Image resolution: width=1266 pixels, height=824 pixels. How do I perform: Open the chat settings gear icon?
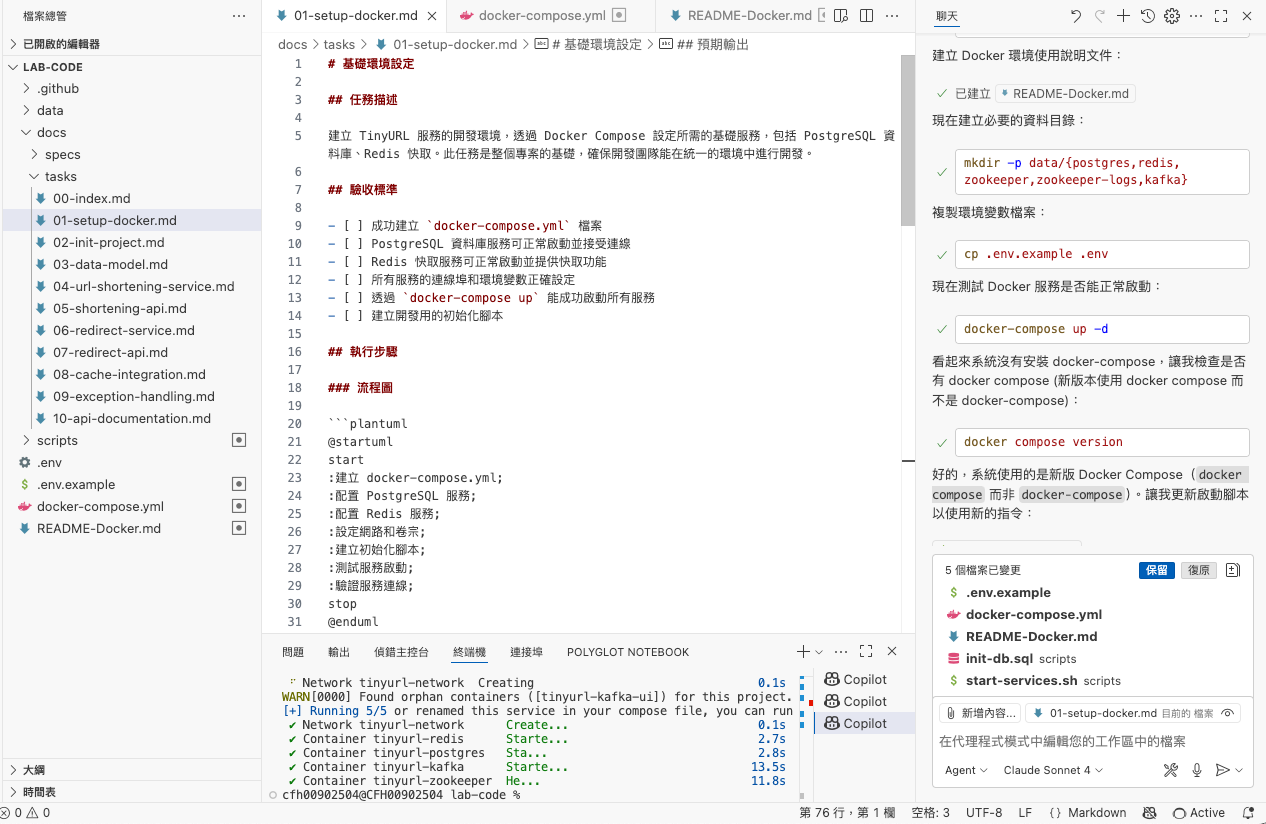tap(1171, 16)
